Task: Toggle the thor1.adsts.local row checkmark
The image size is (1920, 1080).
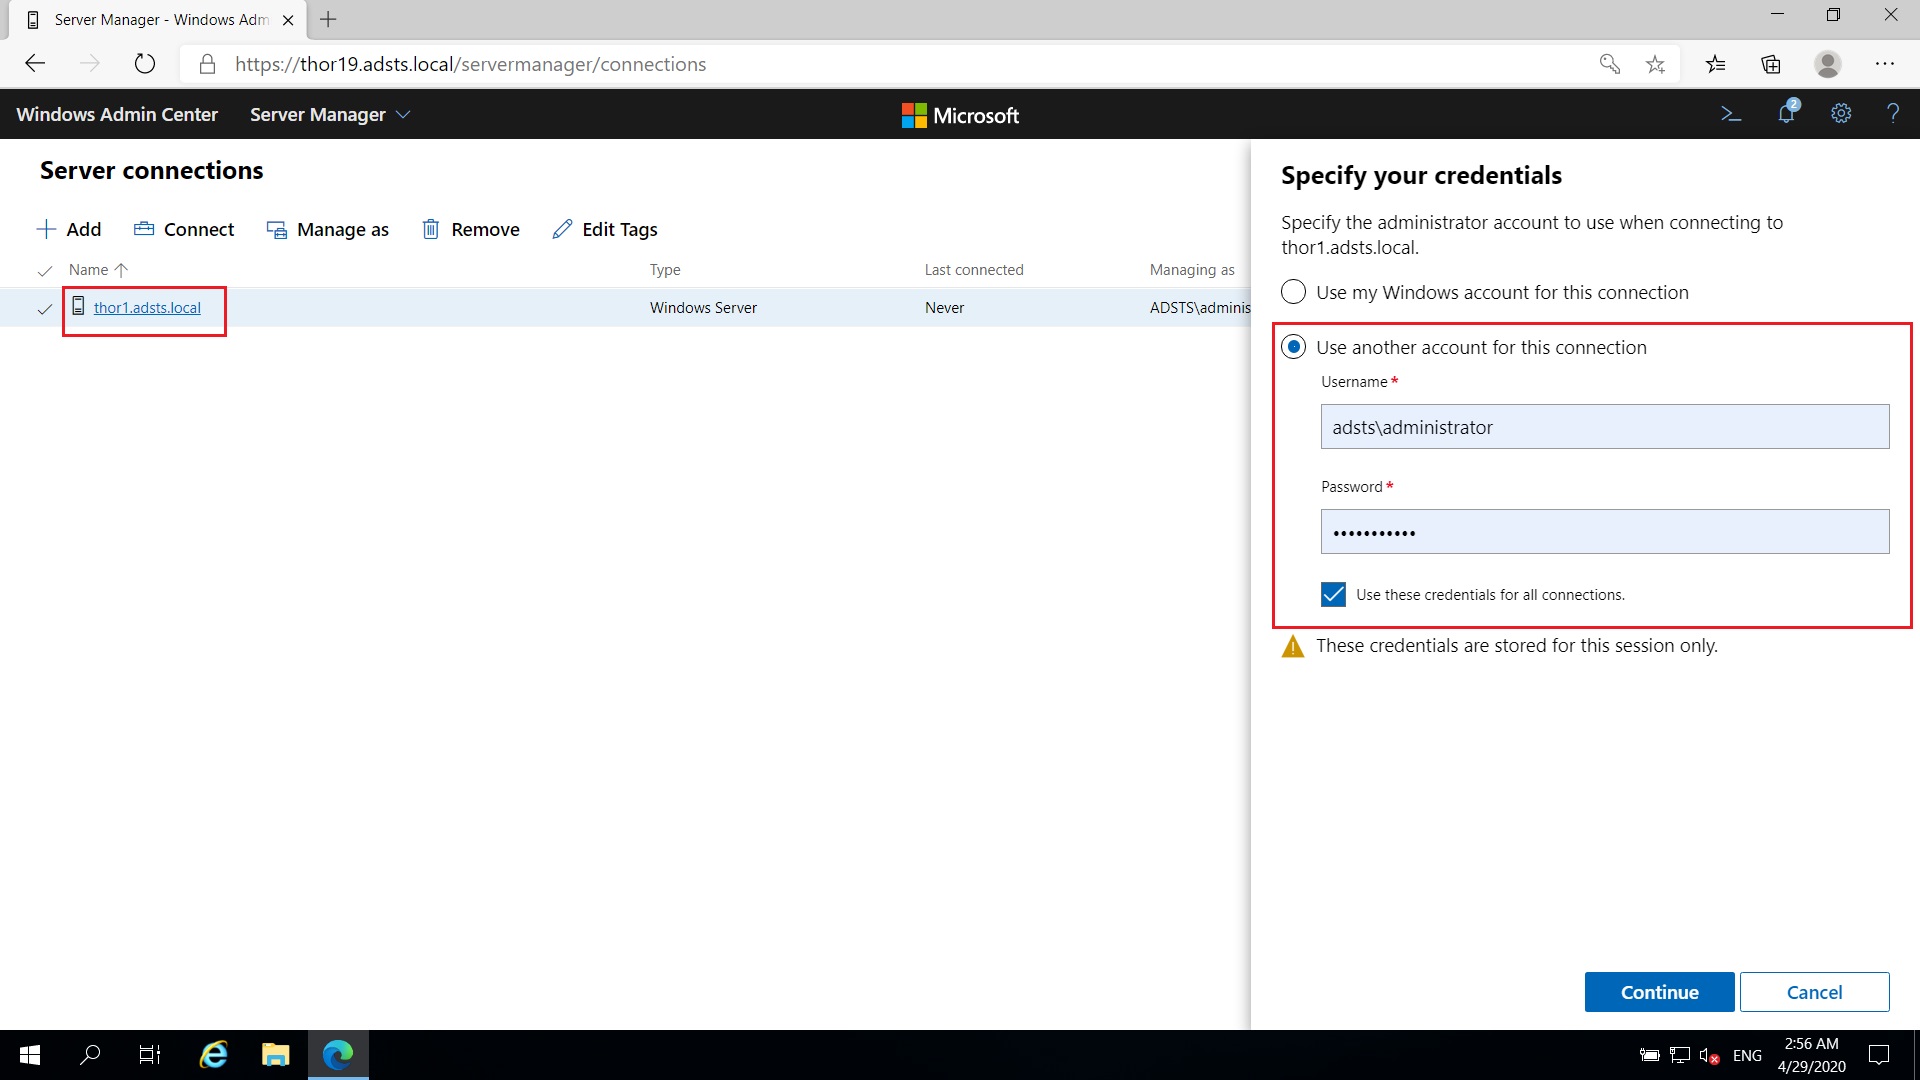Action: coord(44,309)
